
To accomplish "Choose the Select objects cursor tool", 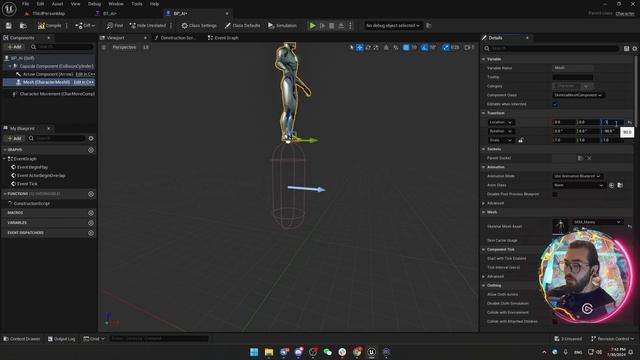I will coord(351,47).
